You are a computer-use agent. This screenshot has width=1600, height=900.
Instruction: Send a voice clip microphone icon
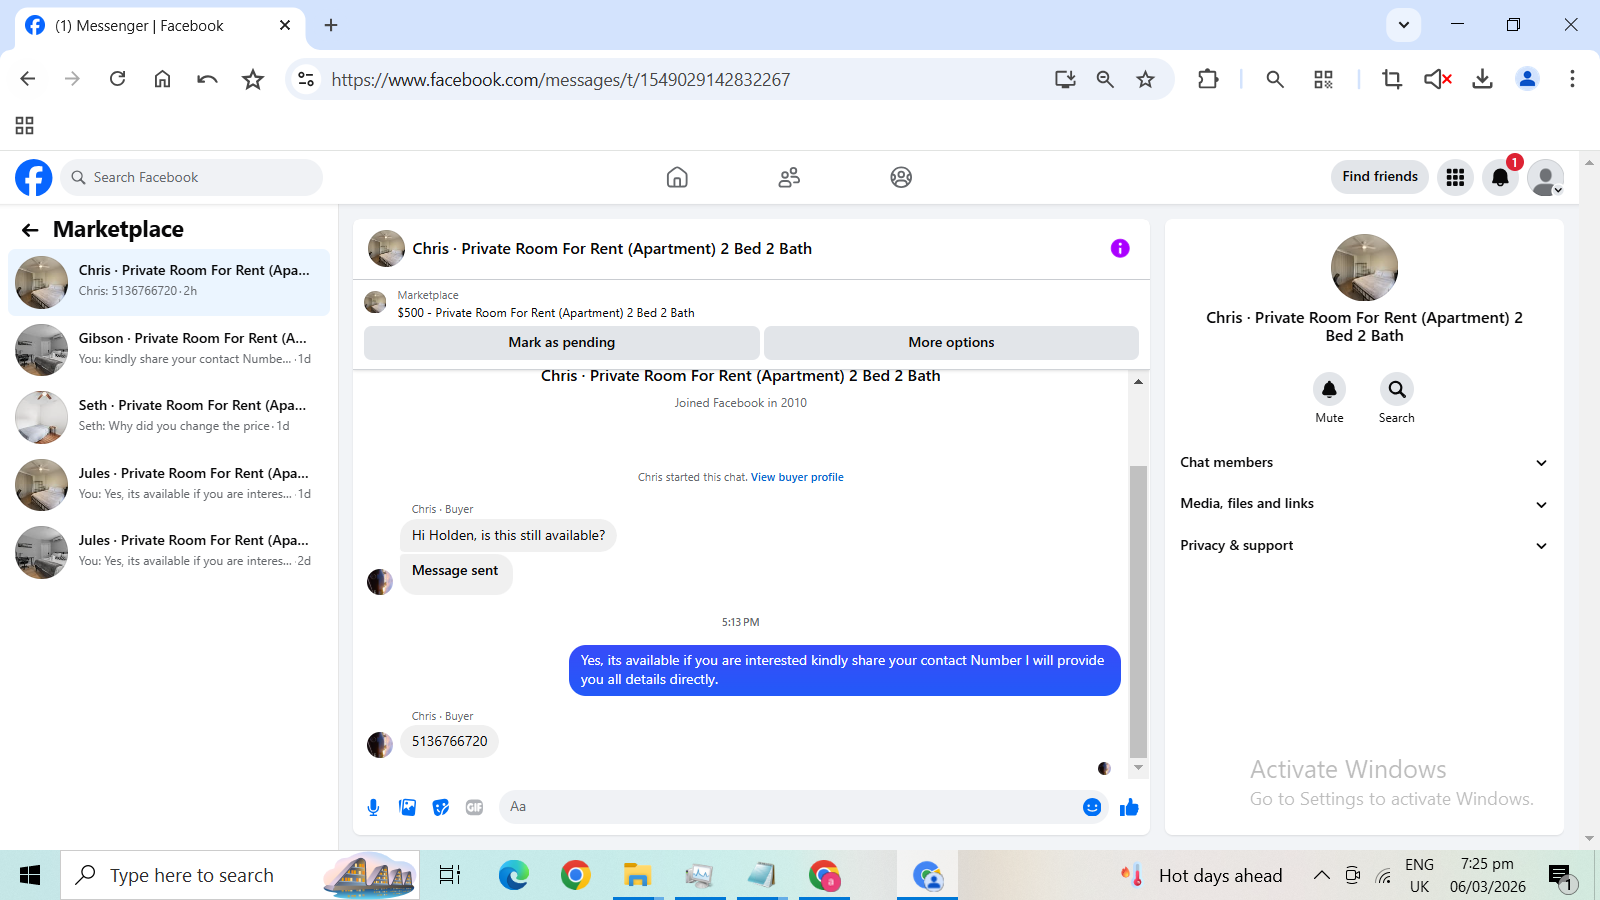click(x=373, y=807)
